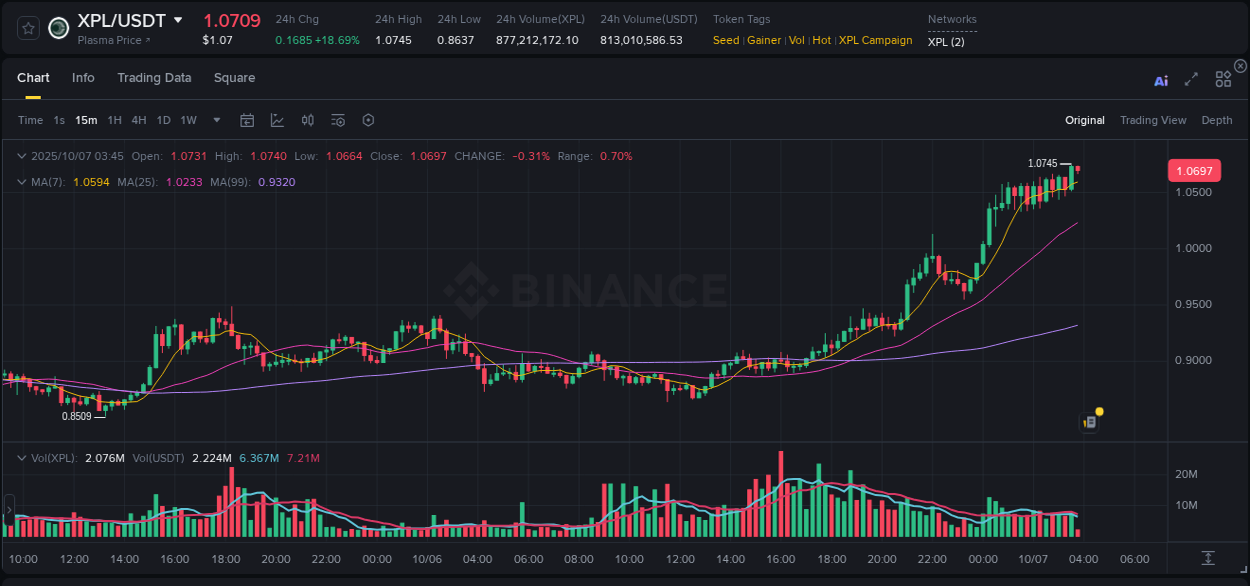This screenshot has width=1250, height=586.
Task: Open the XPL/USDT pair selector dropdown
Action: 178,20
